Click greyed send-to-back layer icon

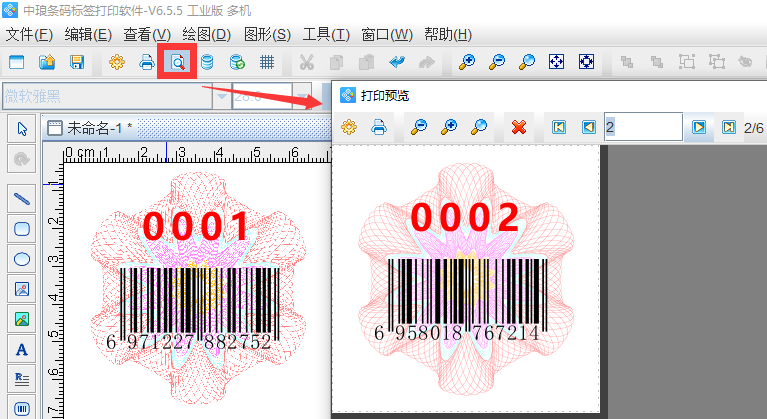[656, 62]
